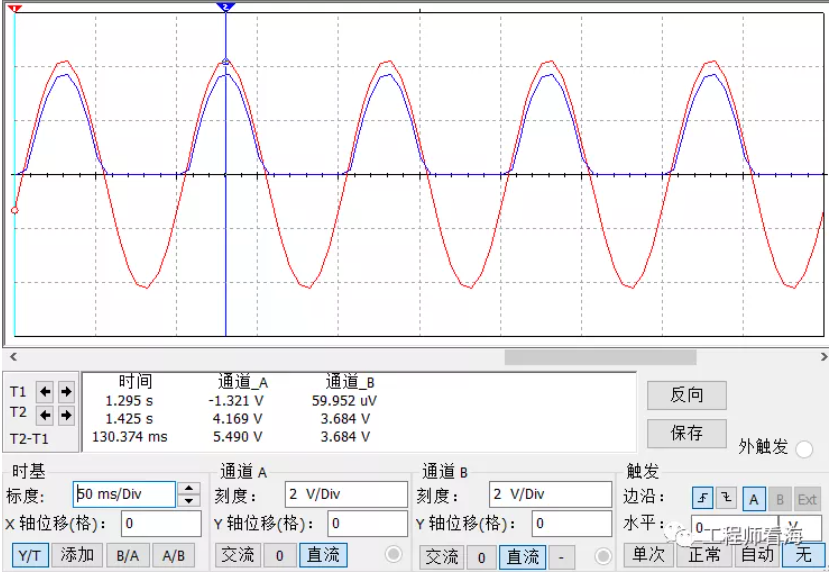
Task: Click Channel A Y轴位移 field
Action: (x=367, y=524)
